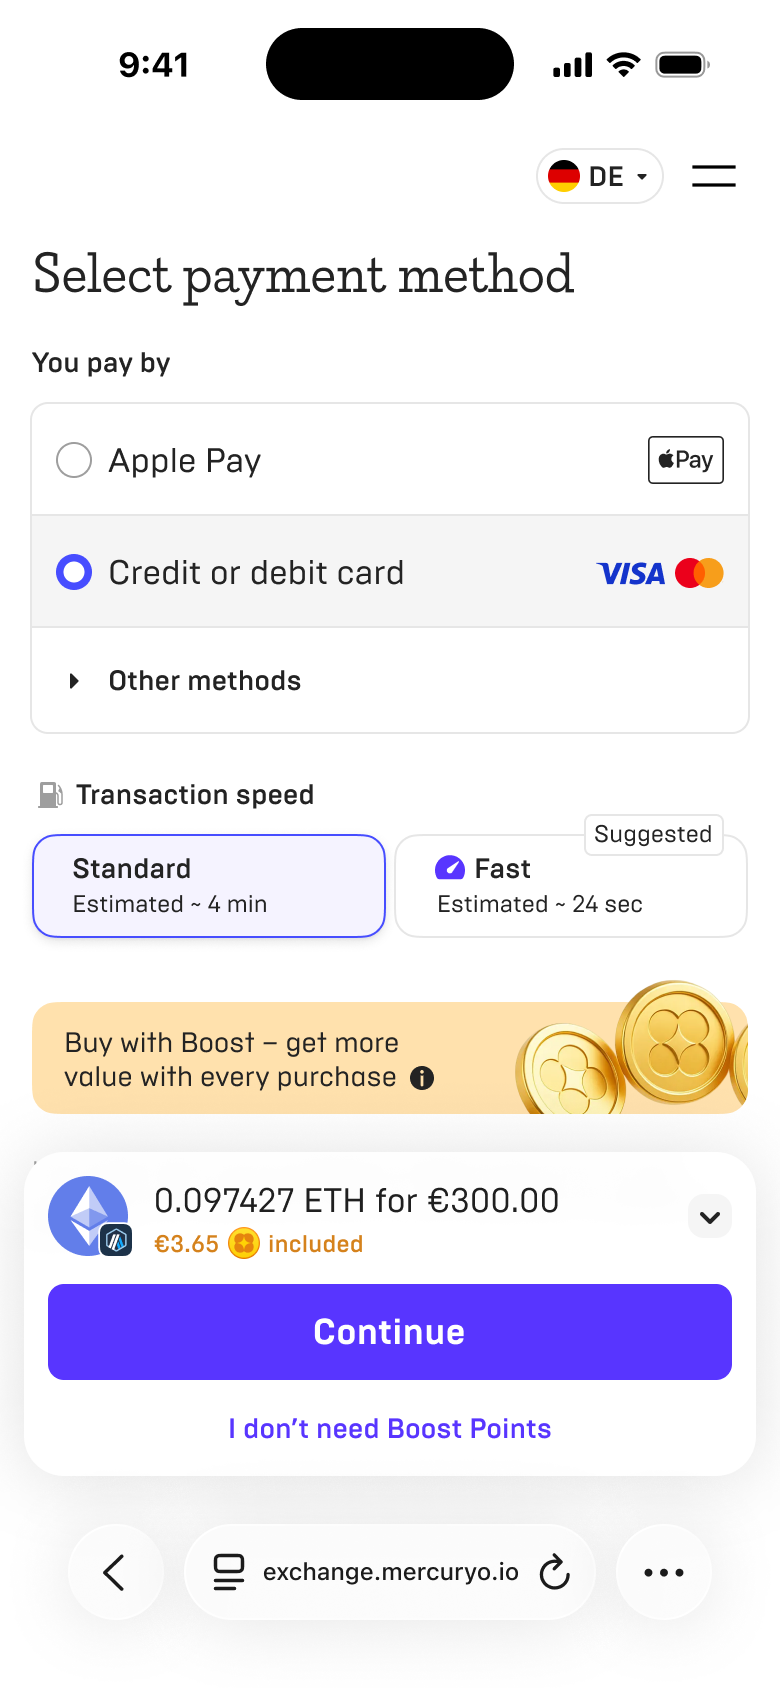Click I don't need Boost Points
The width and height of the screenshot is (780, 1688).
[x=390, y=1429]
